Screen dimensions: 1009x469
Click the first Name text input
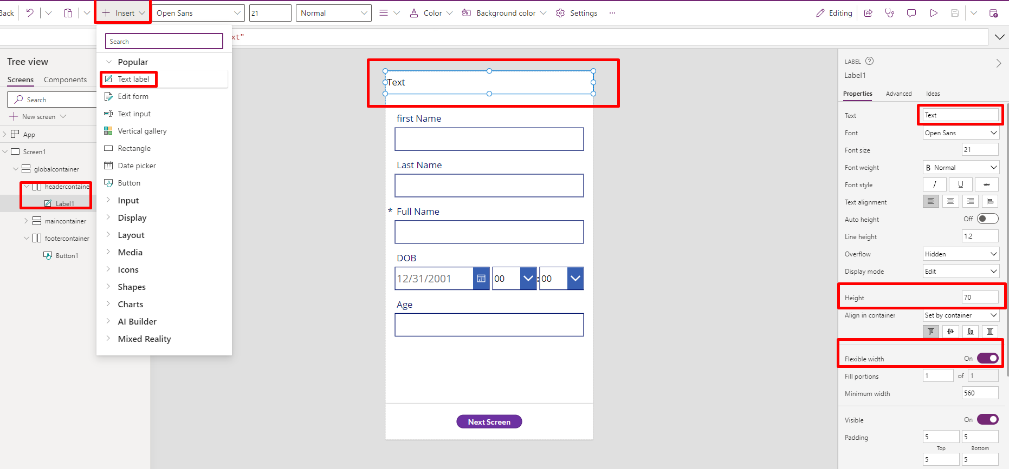tap(489, 139)
